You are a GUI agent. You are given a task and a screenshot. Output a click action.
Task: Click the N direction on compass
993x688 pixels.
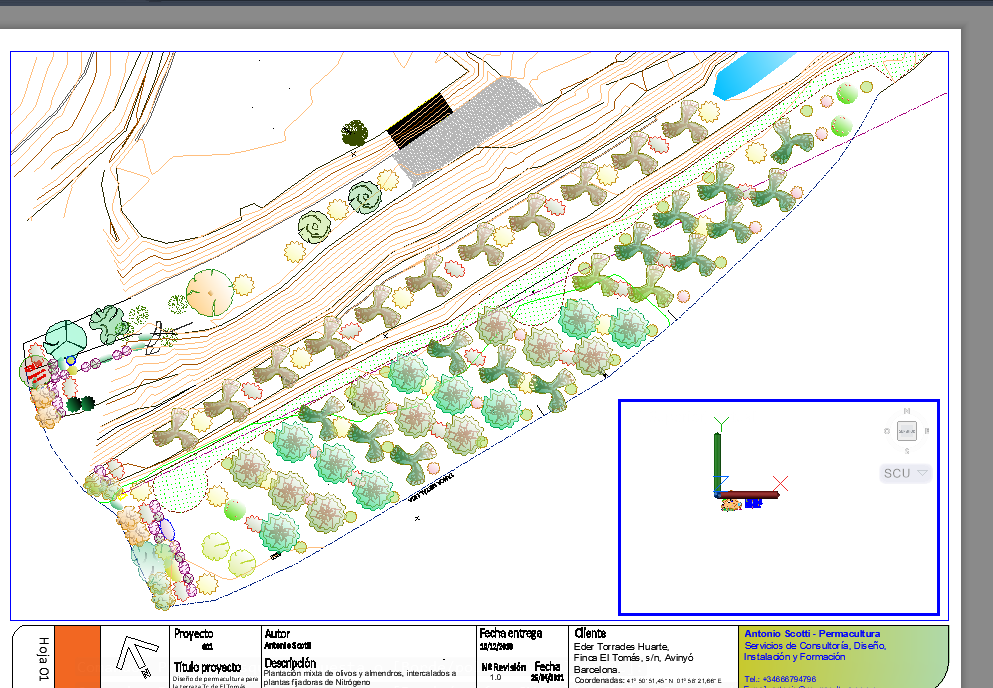click(907, 411)
